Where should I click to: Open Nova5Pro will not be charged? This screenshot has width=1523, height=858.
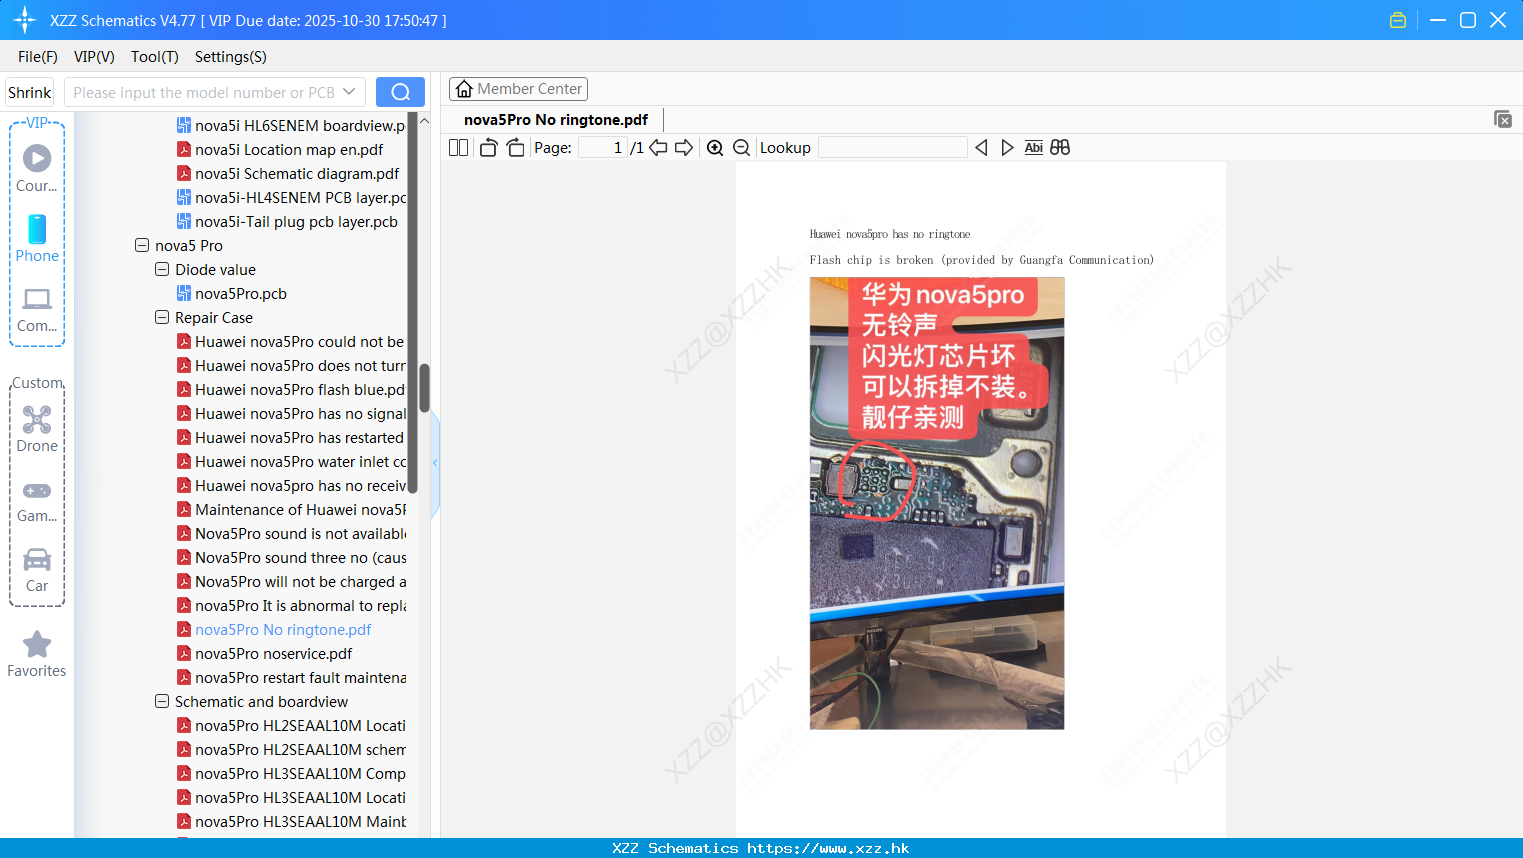pos(291,581)
